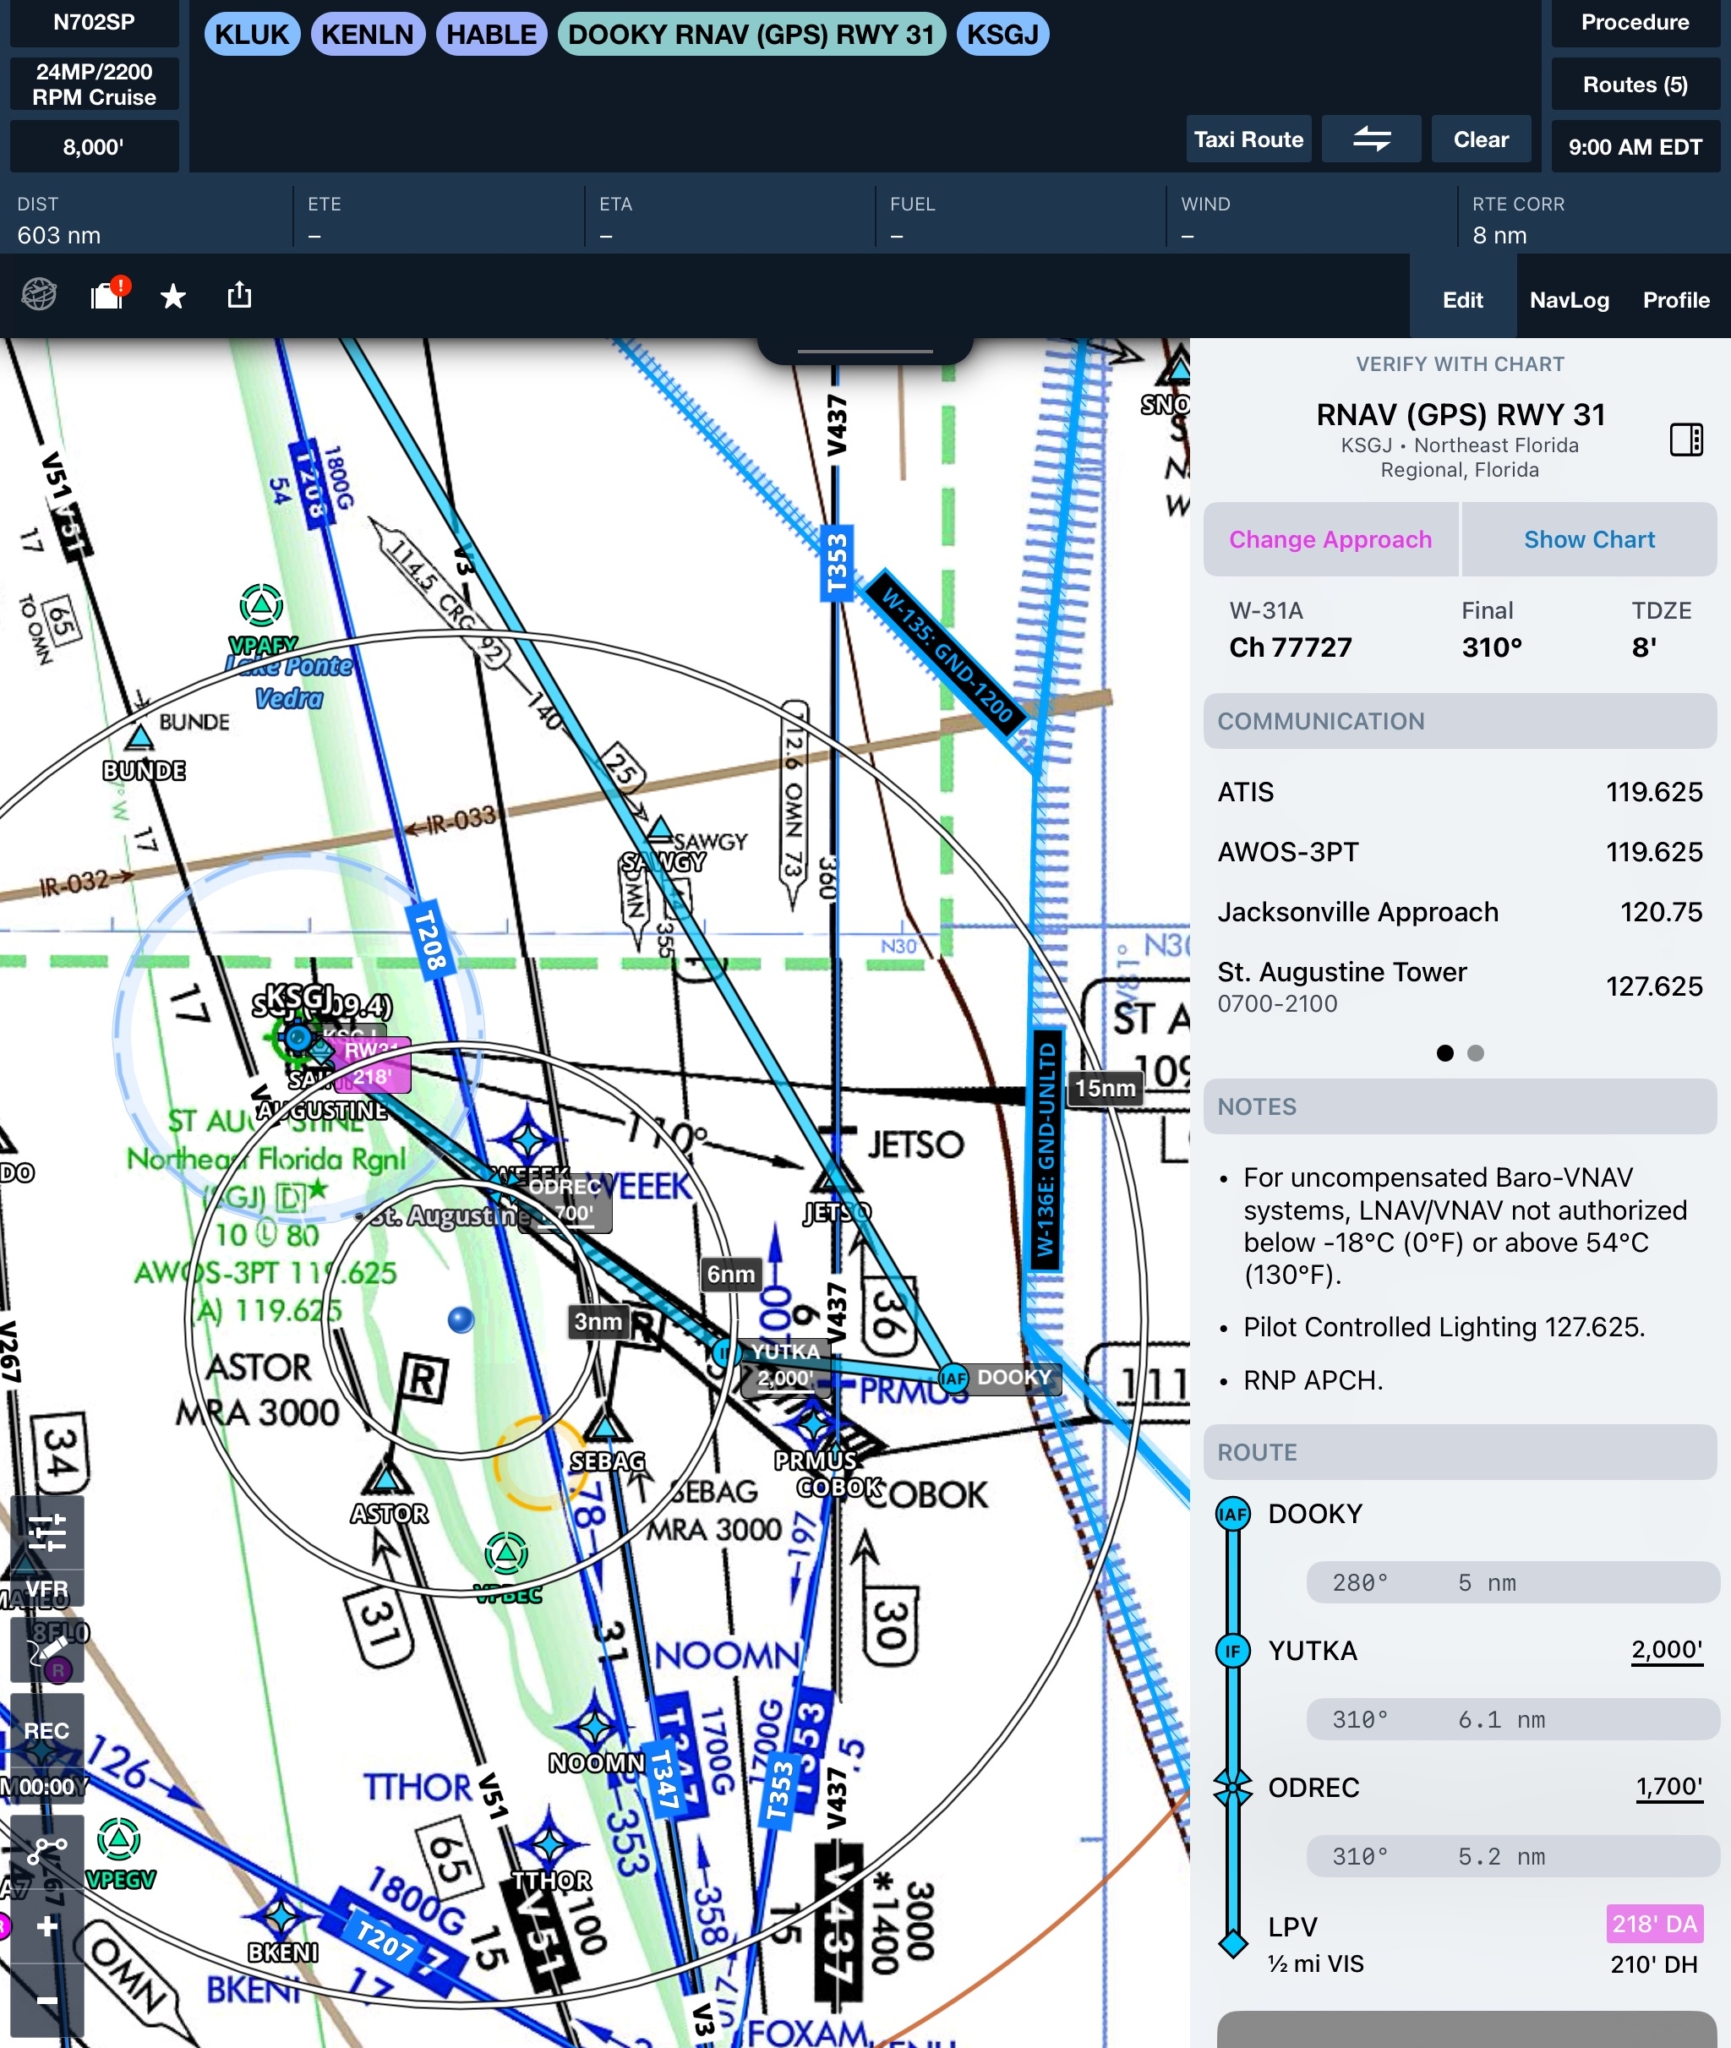Start the REC flight recorder

click(47, 1731)
